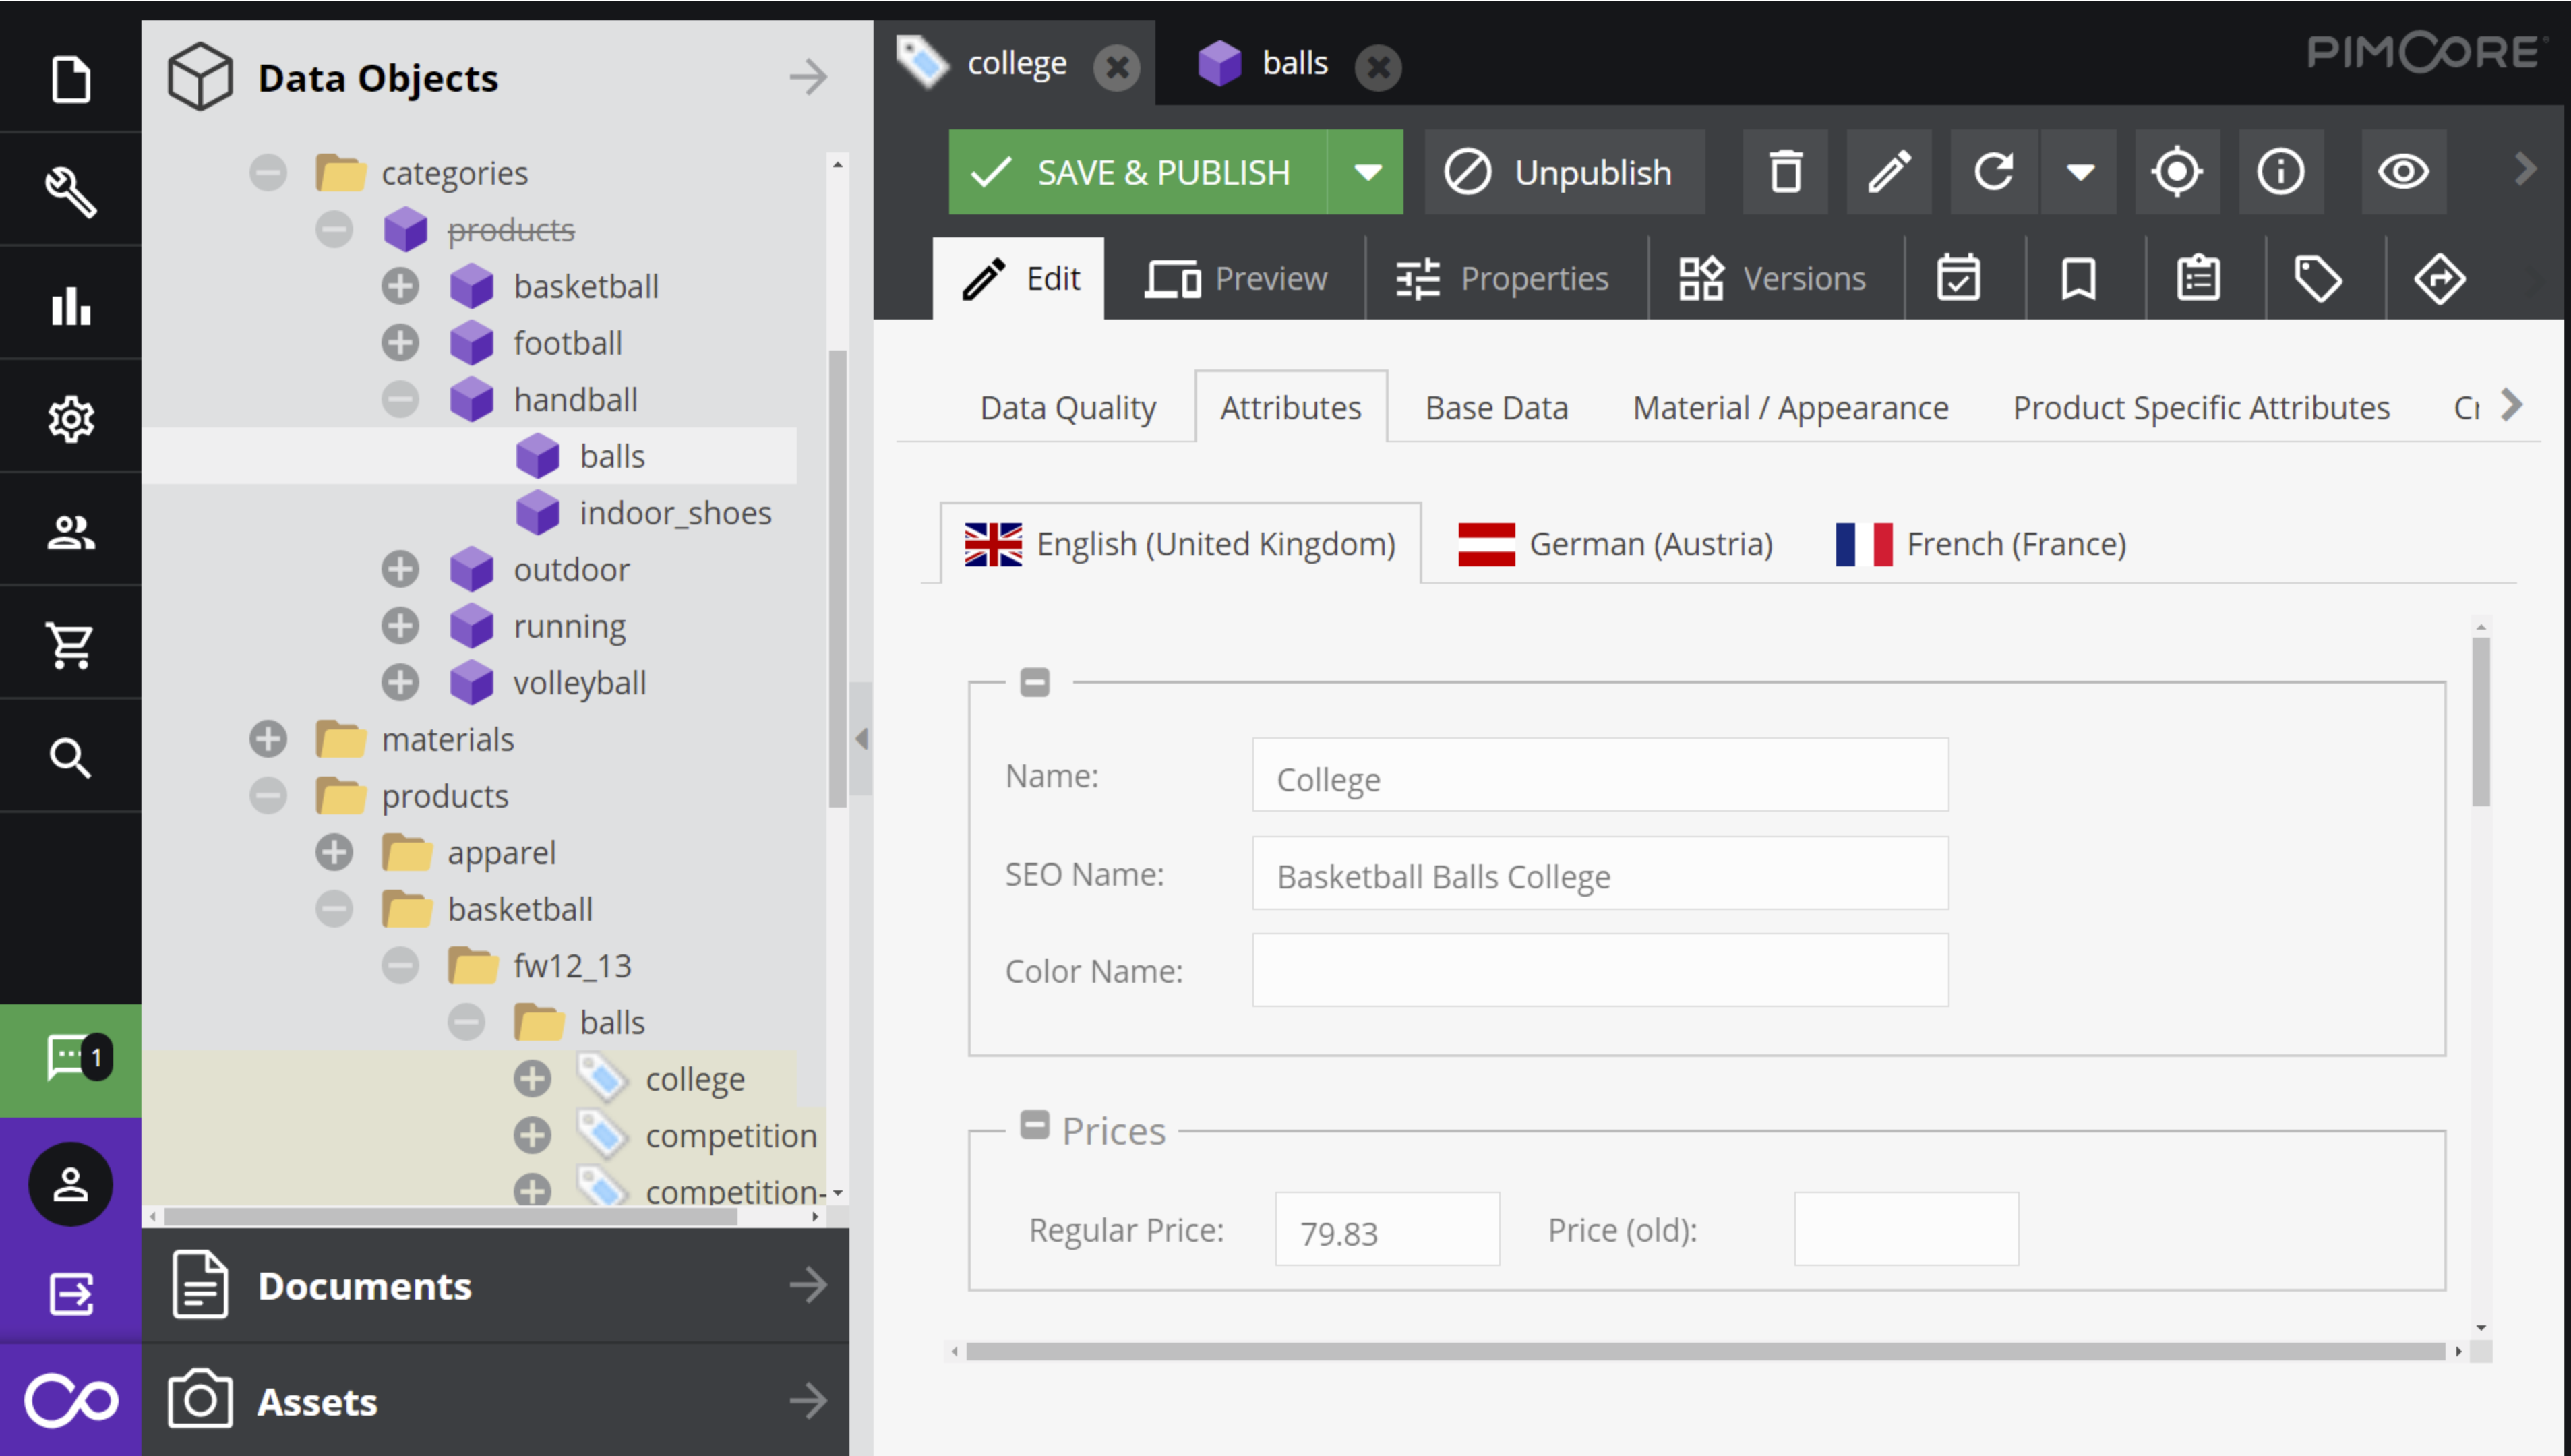
Task: Open the info icon in toolbar
Action: pos(2280,172)
